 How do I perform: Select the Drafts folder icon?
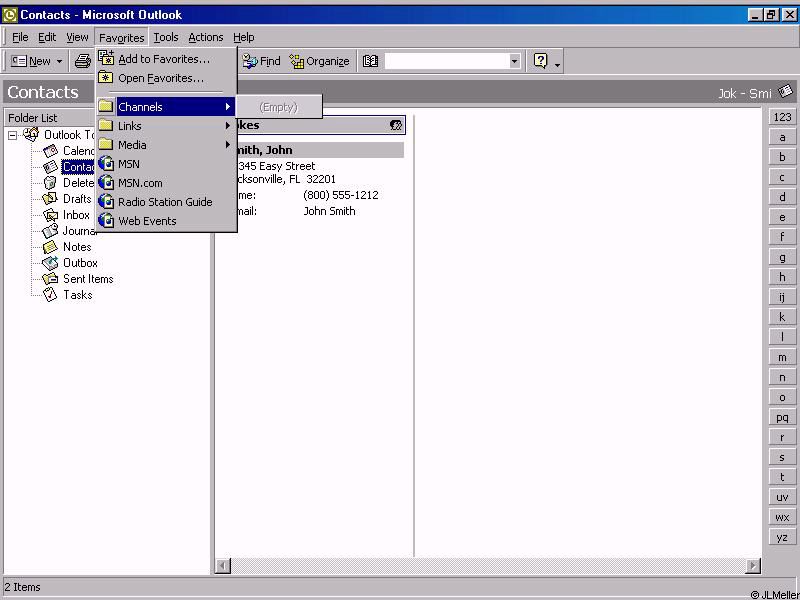pyautogui.click(x=50, y=198)
